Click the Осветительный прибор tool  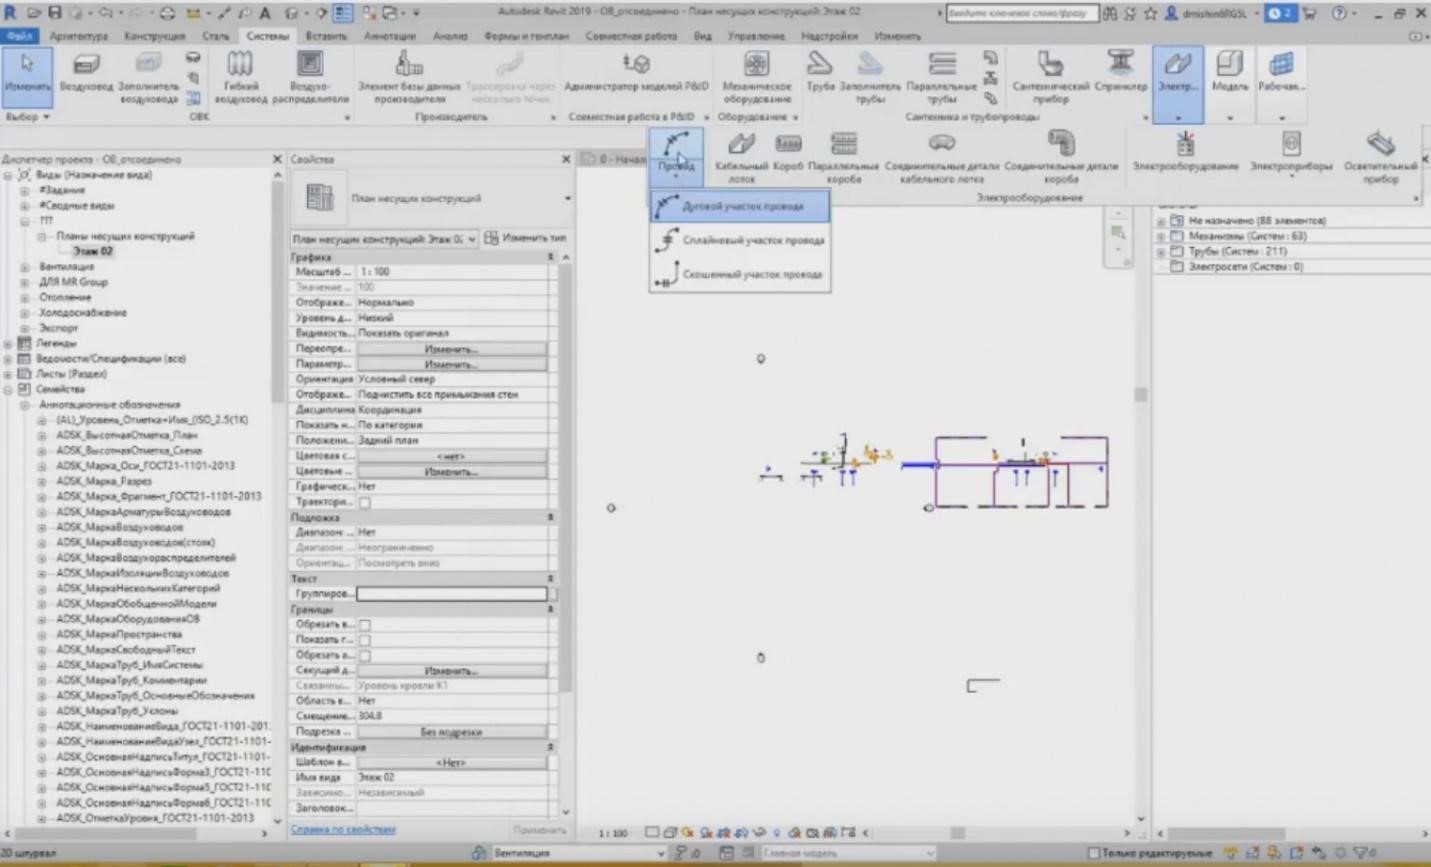tap(1383, 155)
